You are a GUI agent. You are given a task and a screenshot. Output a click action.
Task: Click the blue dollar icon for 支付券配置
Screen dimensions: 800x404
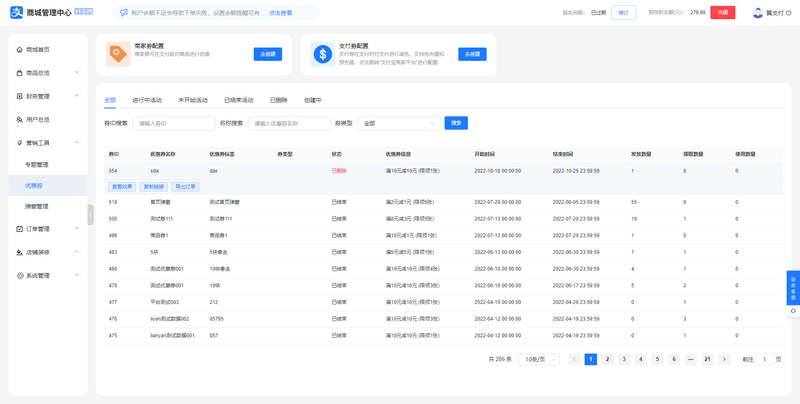323,54
